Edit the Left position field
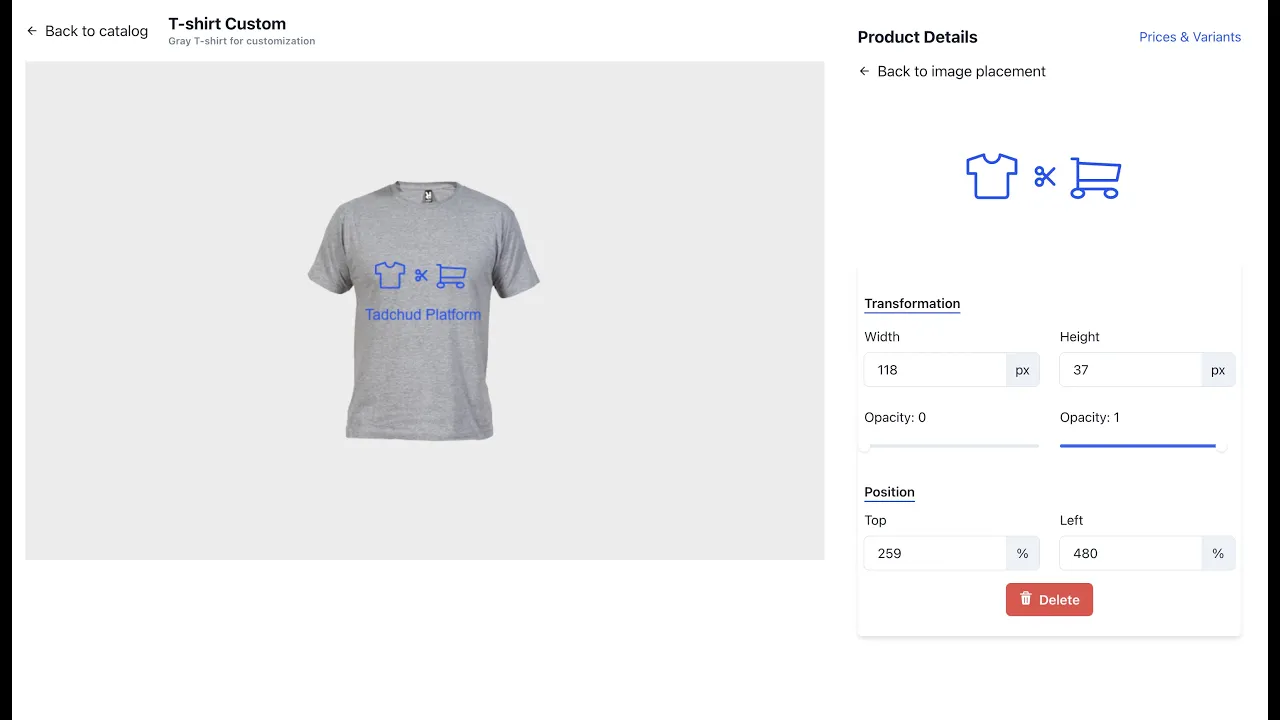The width and height of the screenshot is (1280, 720). coord(1130,553)
